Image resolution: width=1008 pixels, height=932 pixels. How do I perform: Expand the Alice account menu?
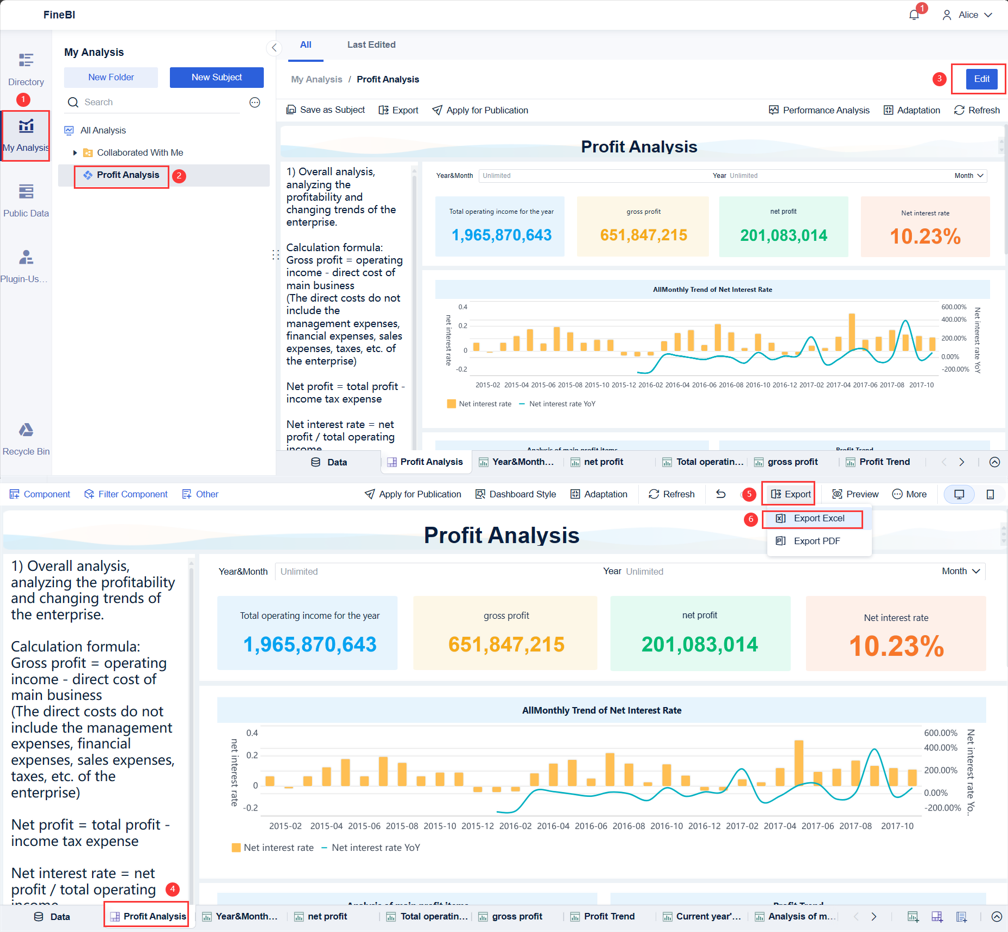(969, 15)
